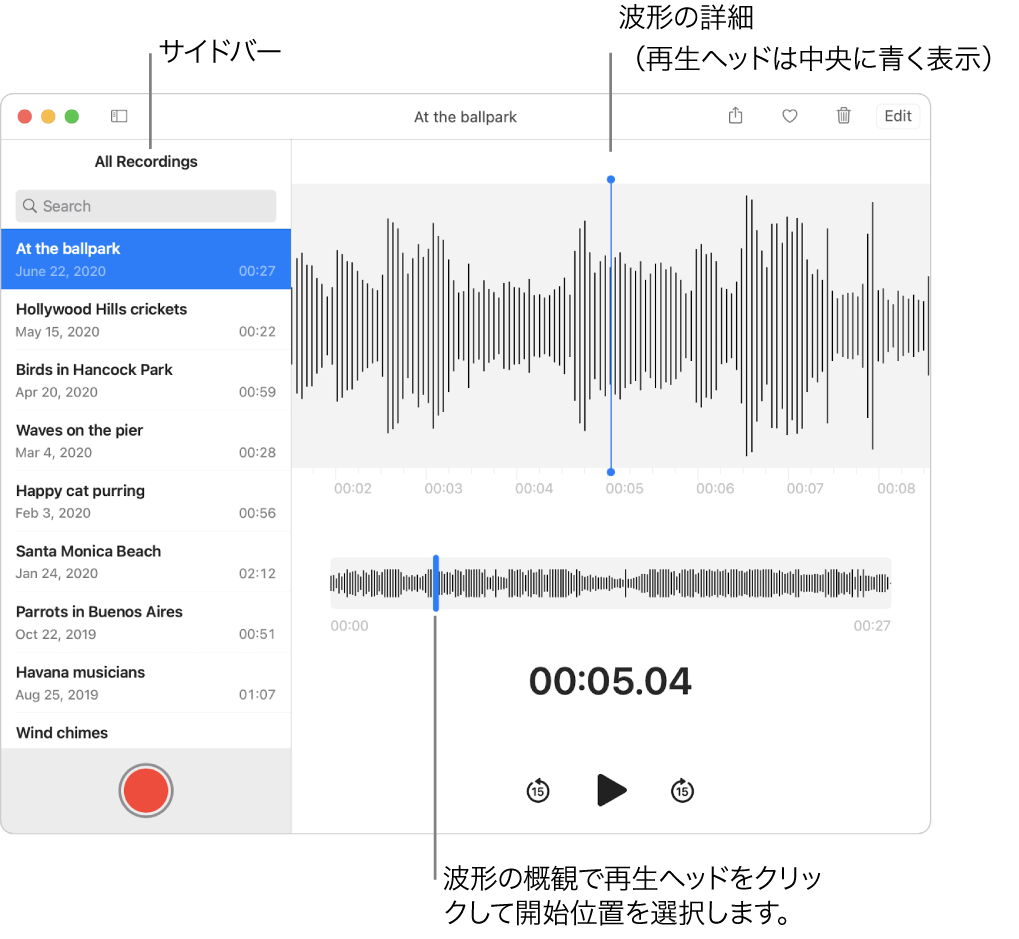The image size is (1019, 939).
Task: Minimize the window with yellow button
Action: click(x=48, y=116)
